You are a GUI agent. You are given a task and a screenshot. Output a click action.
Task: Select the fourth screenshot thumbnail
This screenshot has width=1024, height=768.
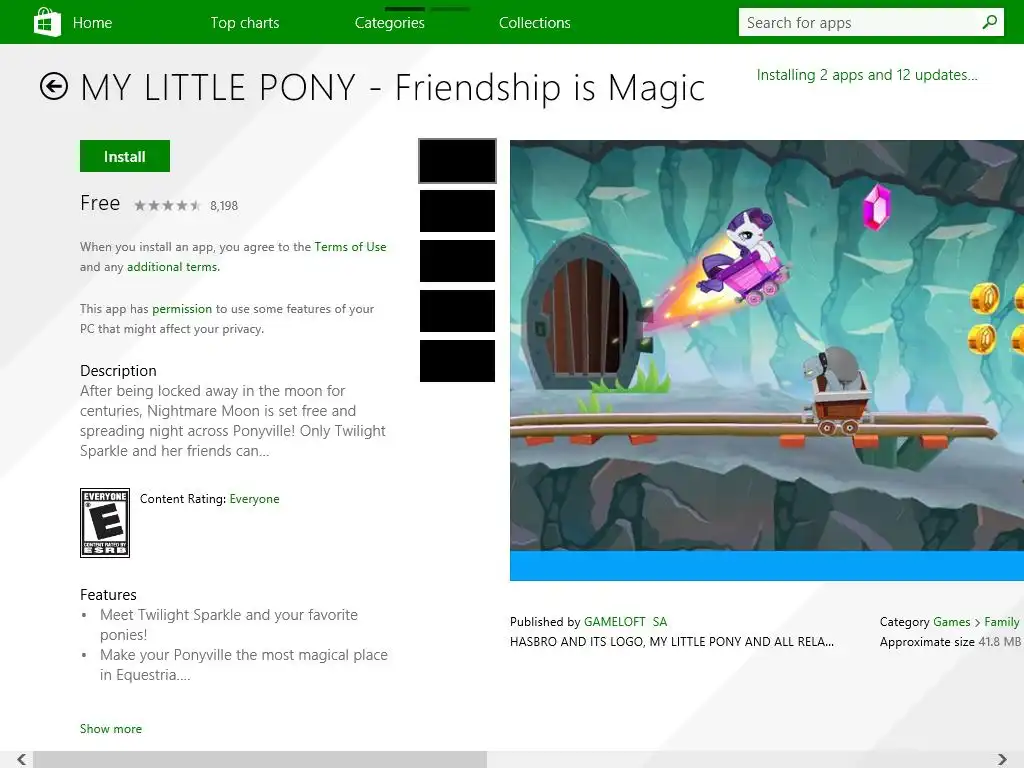click(x=457, y=311)
